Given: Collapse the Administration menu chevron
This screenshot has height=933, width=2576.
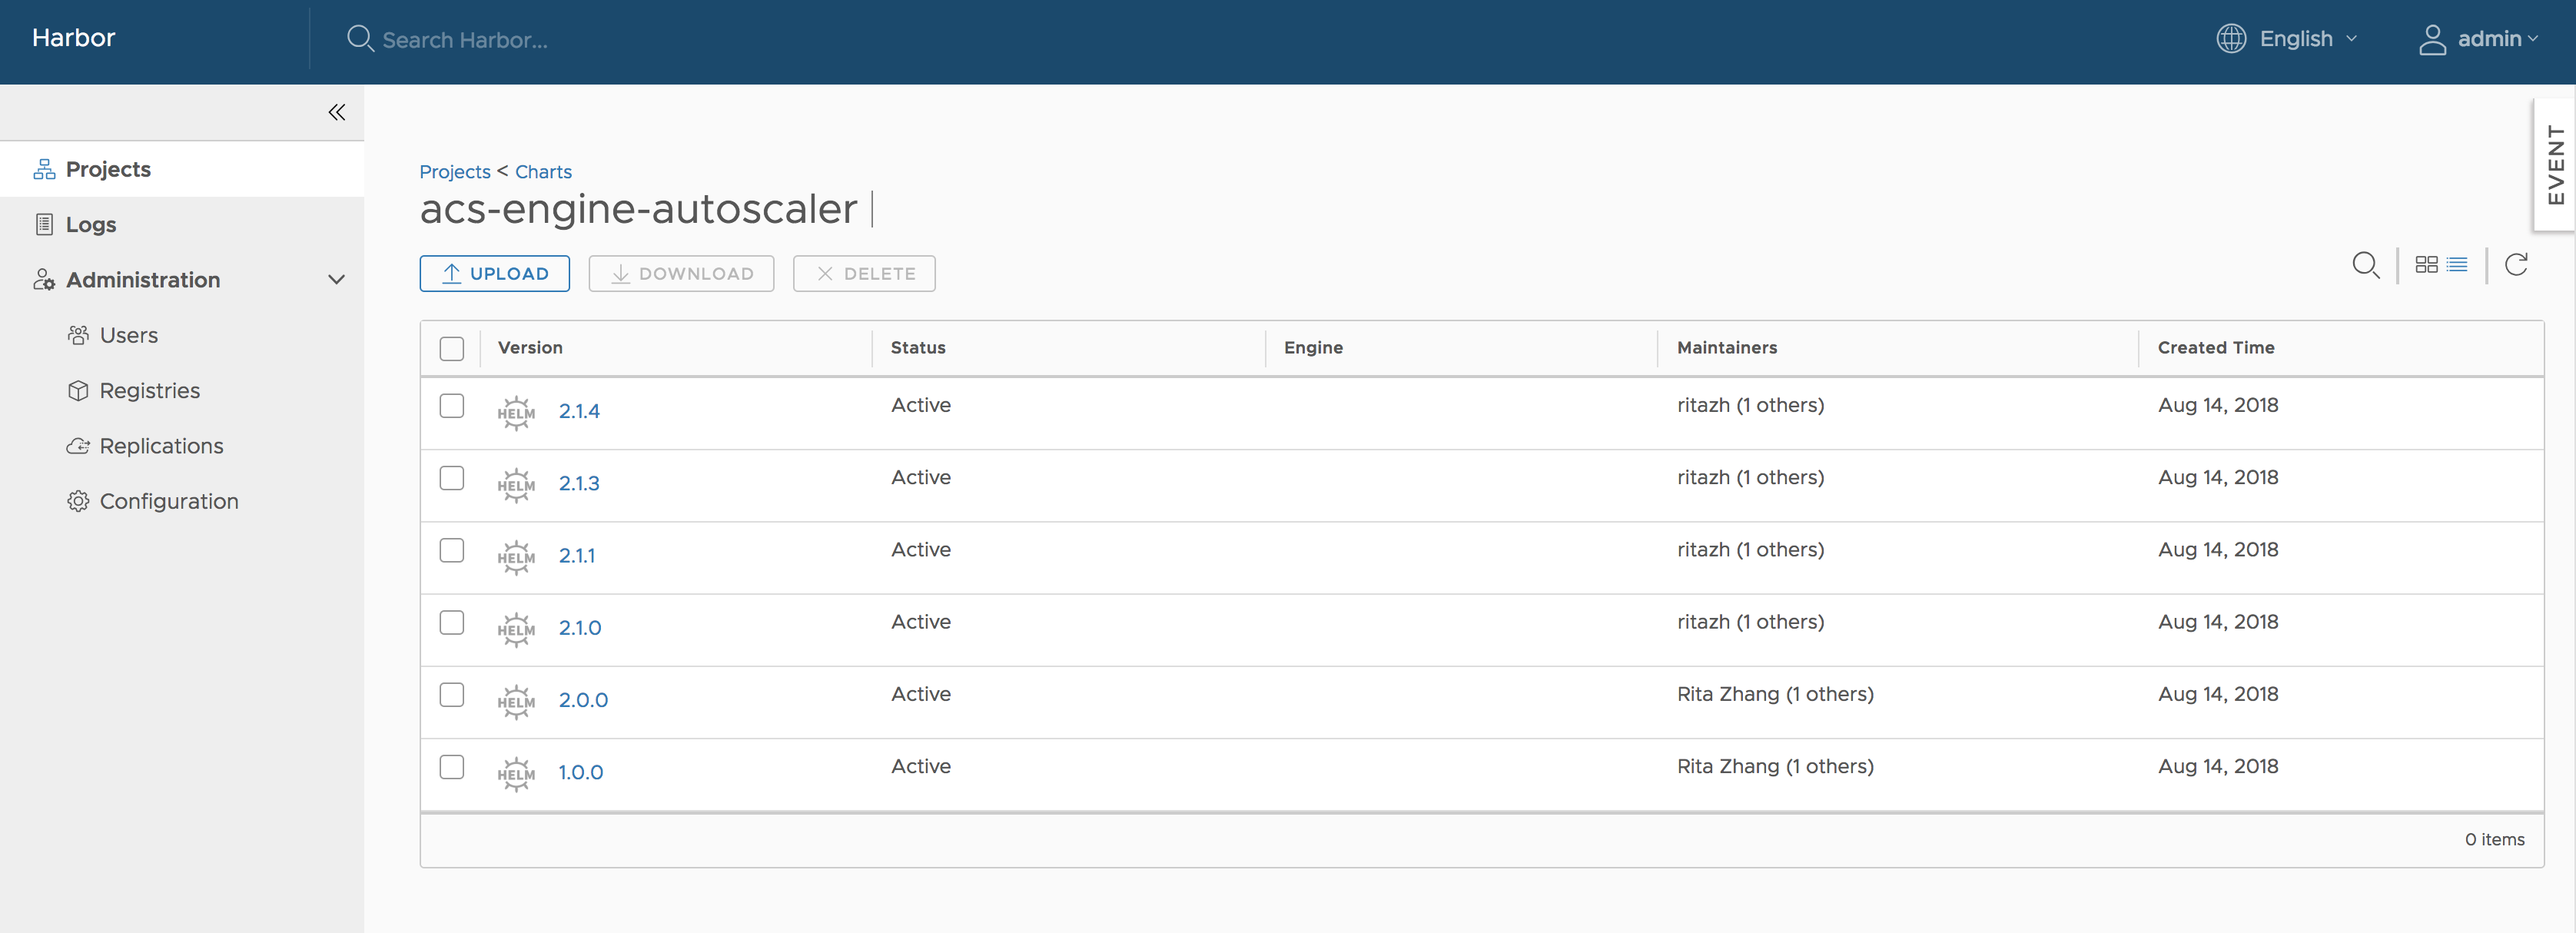Looking at the screenshot, I should 337,280.
